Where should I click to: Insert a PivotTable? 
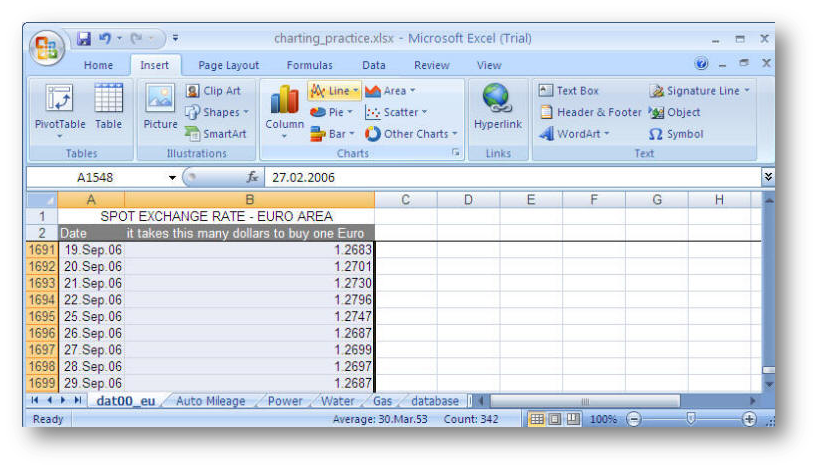click(60, 108)
